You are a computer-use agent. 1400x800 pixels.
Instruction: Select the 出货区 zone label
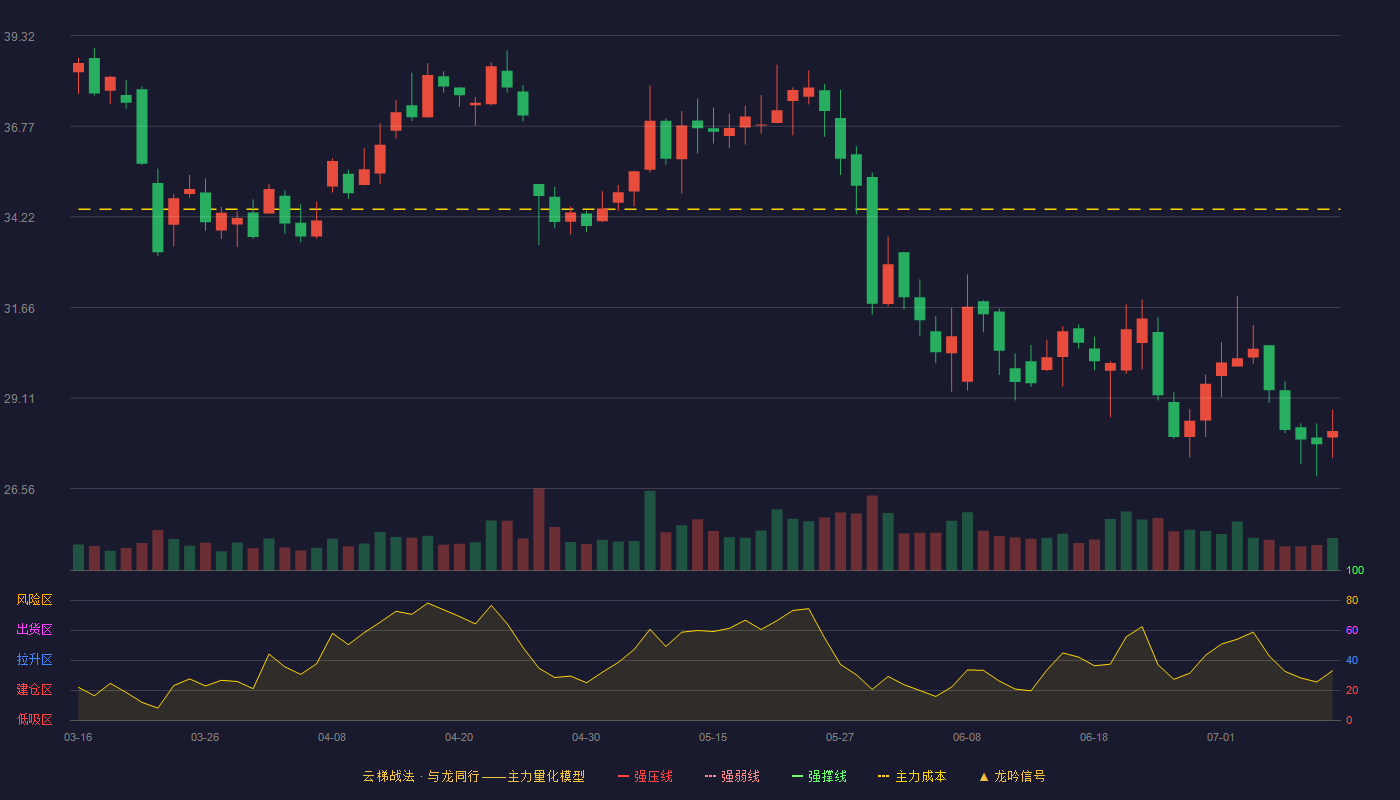(34, 630)
